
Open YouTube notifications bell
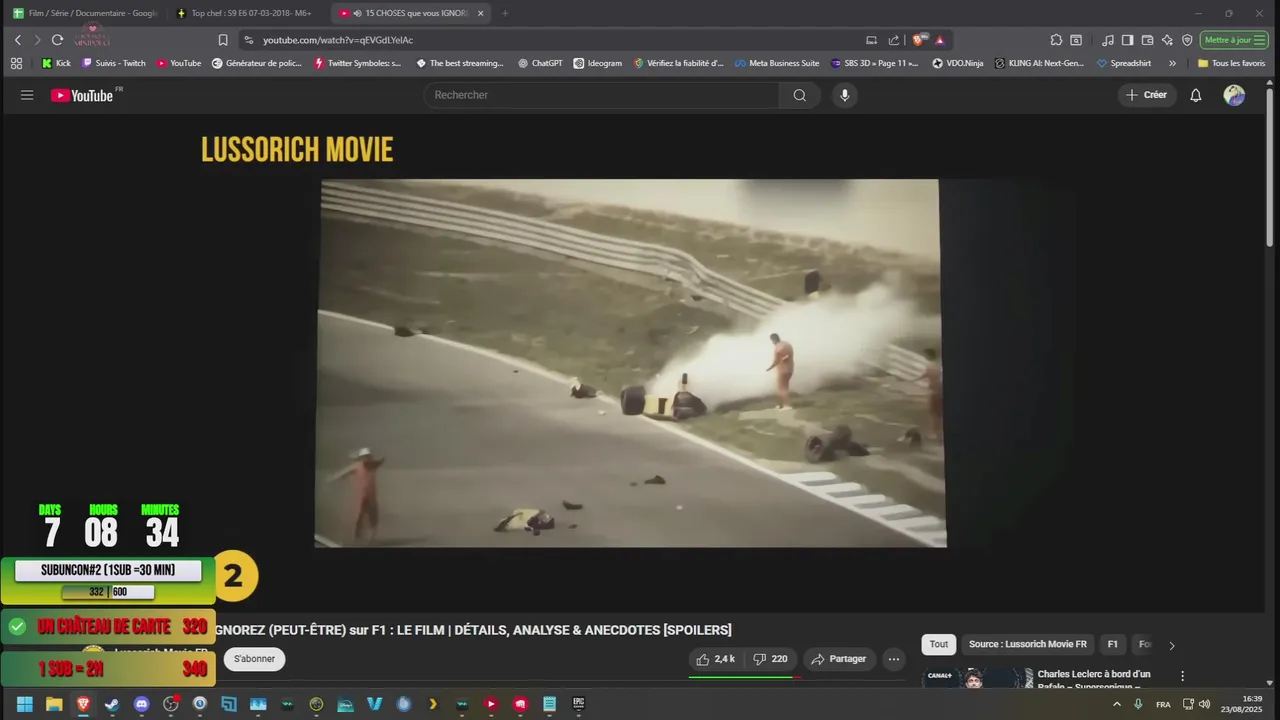1195,95
